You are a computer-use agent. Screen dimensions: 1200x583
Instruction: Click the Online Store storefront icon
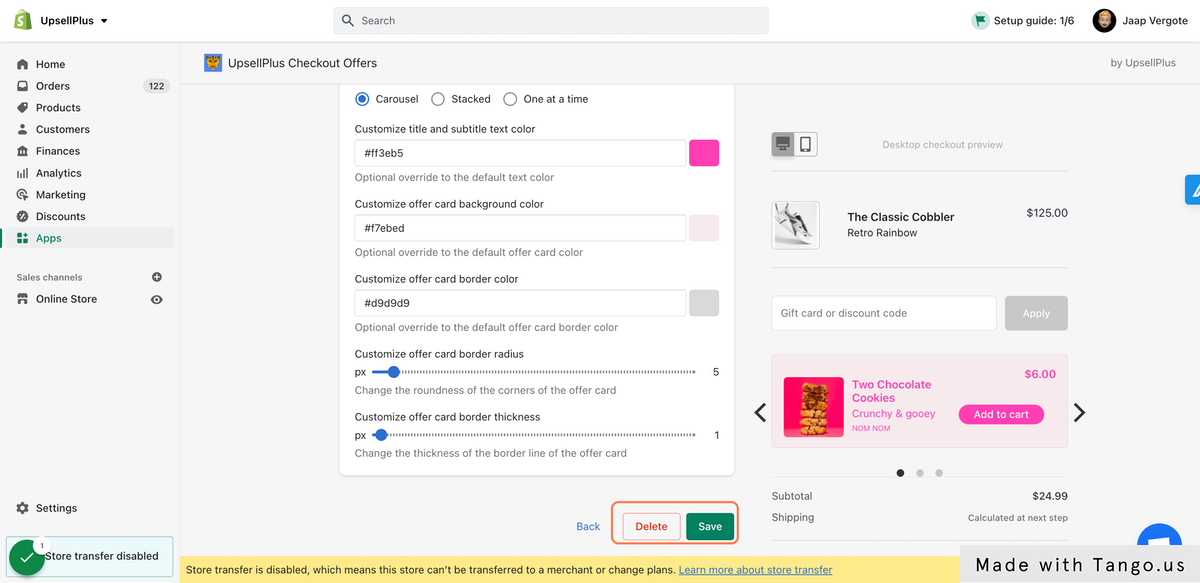[x=23, y=299]
